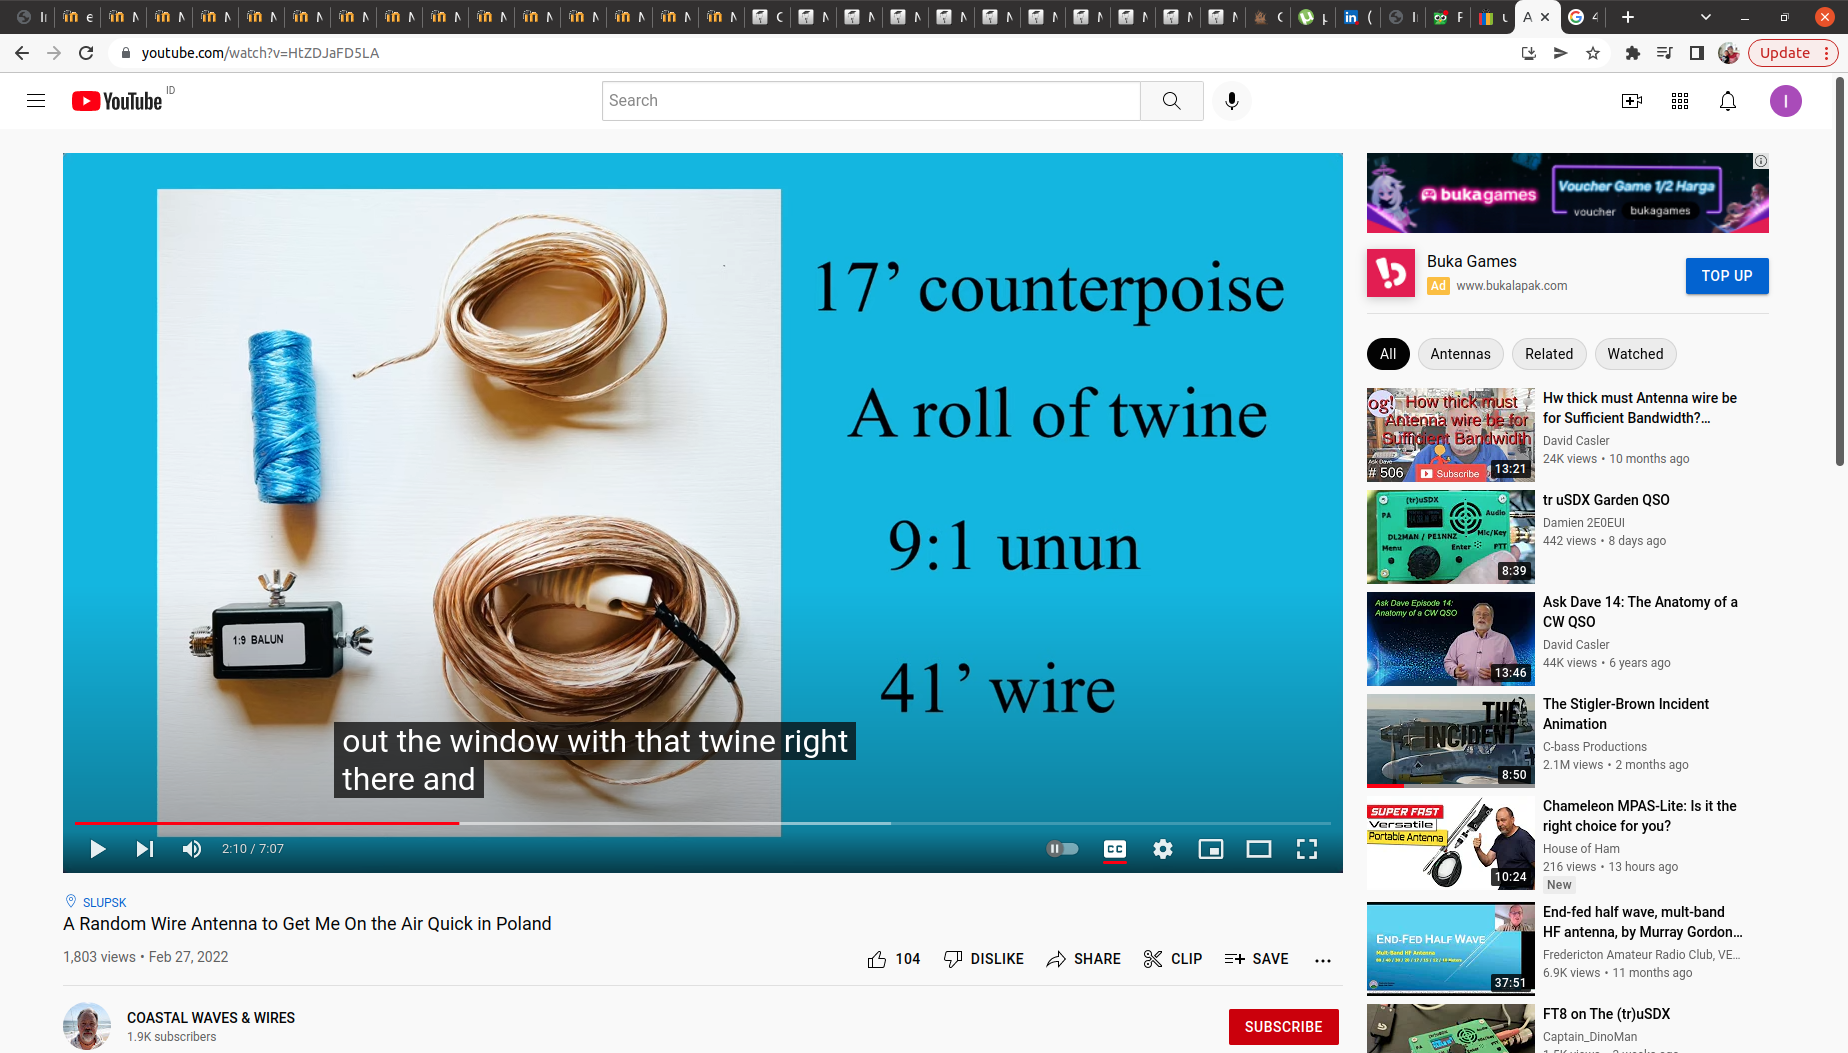
Task: Search with your voice microphone
Action: coord(1231,101)
